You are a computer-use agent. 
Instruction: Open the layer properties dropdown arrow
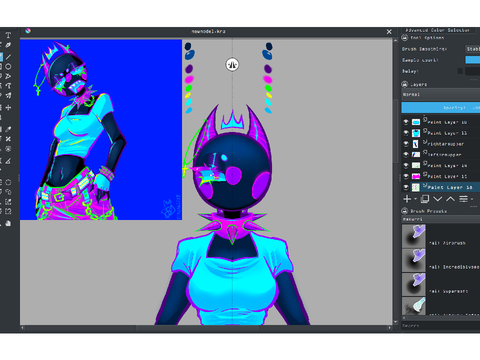[472, 199]
